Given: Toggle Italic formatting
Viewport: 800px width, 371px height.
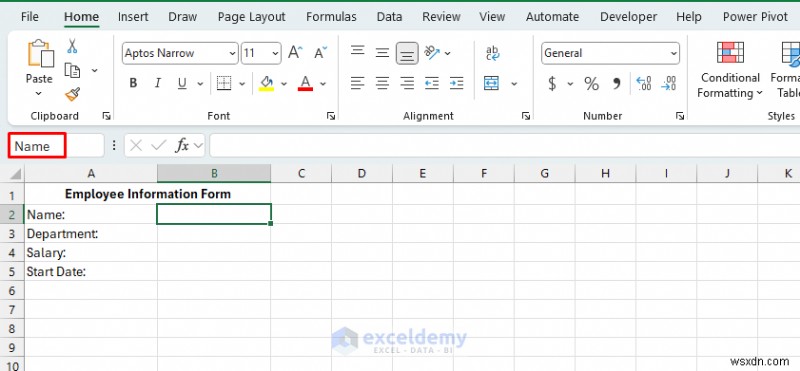Looking at the screenshot, I should tap(158, 83).
